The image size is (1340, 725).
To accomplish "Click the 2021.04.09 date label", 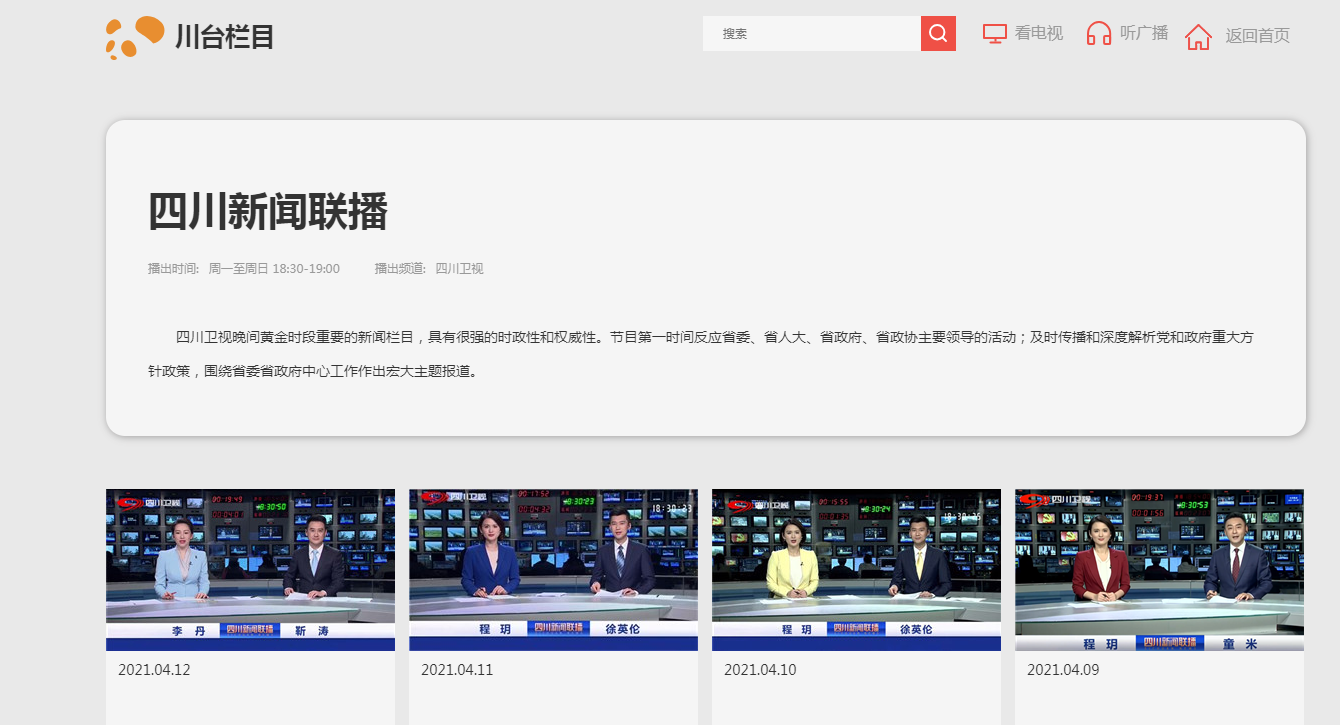I will 1063,670.
